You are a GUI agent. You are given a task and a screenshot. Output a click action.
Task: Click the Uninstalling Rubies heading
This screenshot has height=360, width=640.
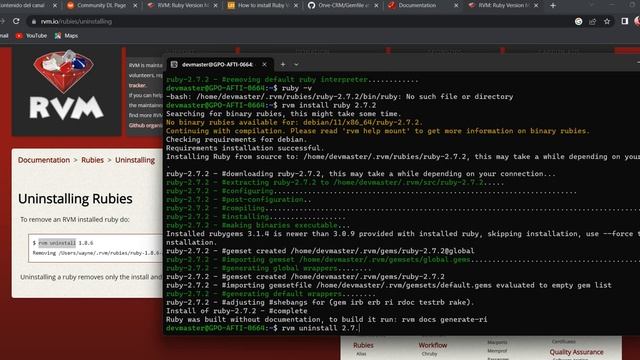click(75, 199)
